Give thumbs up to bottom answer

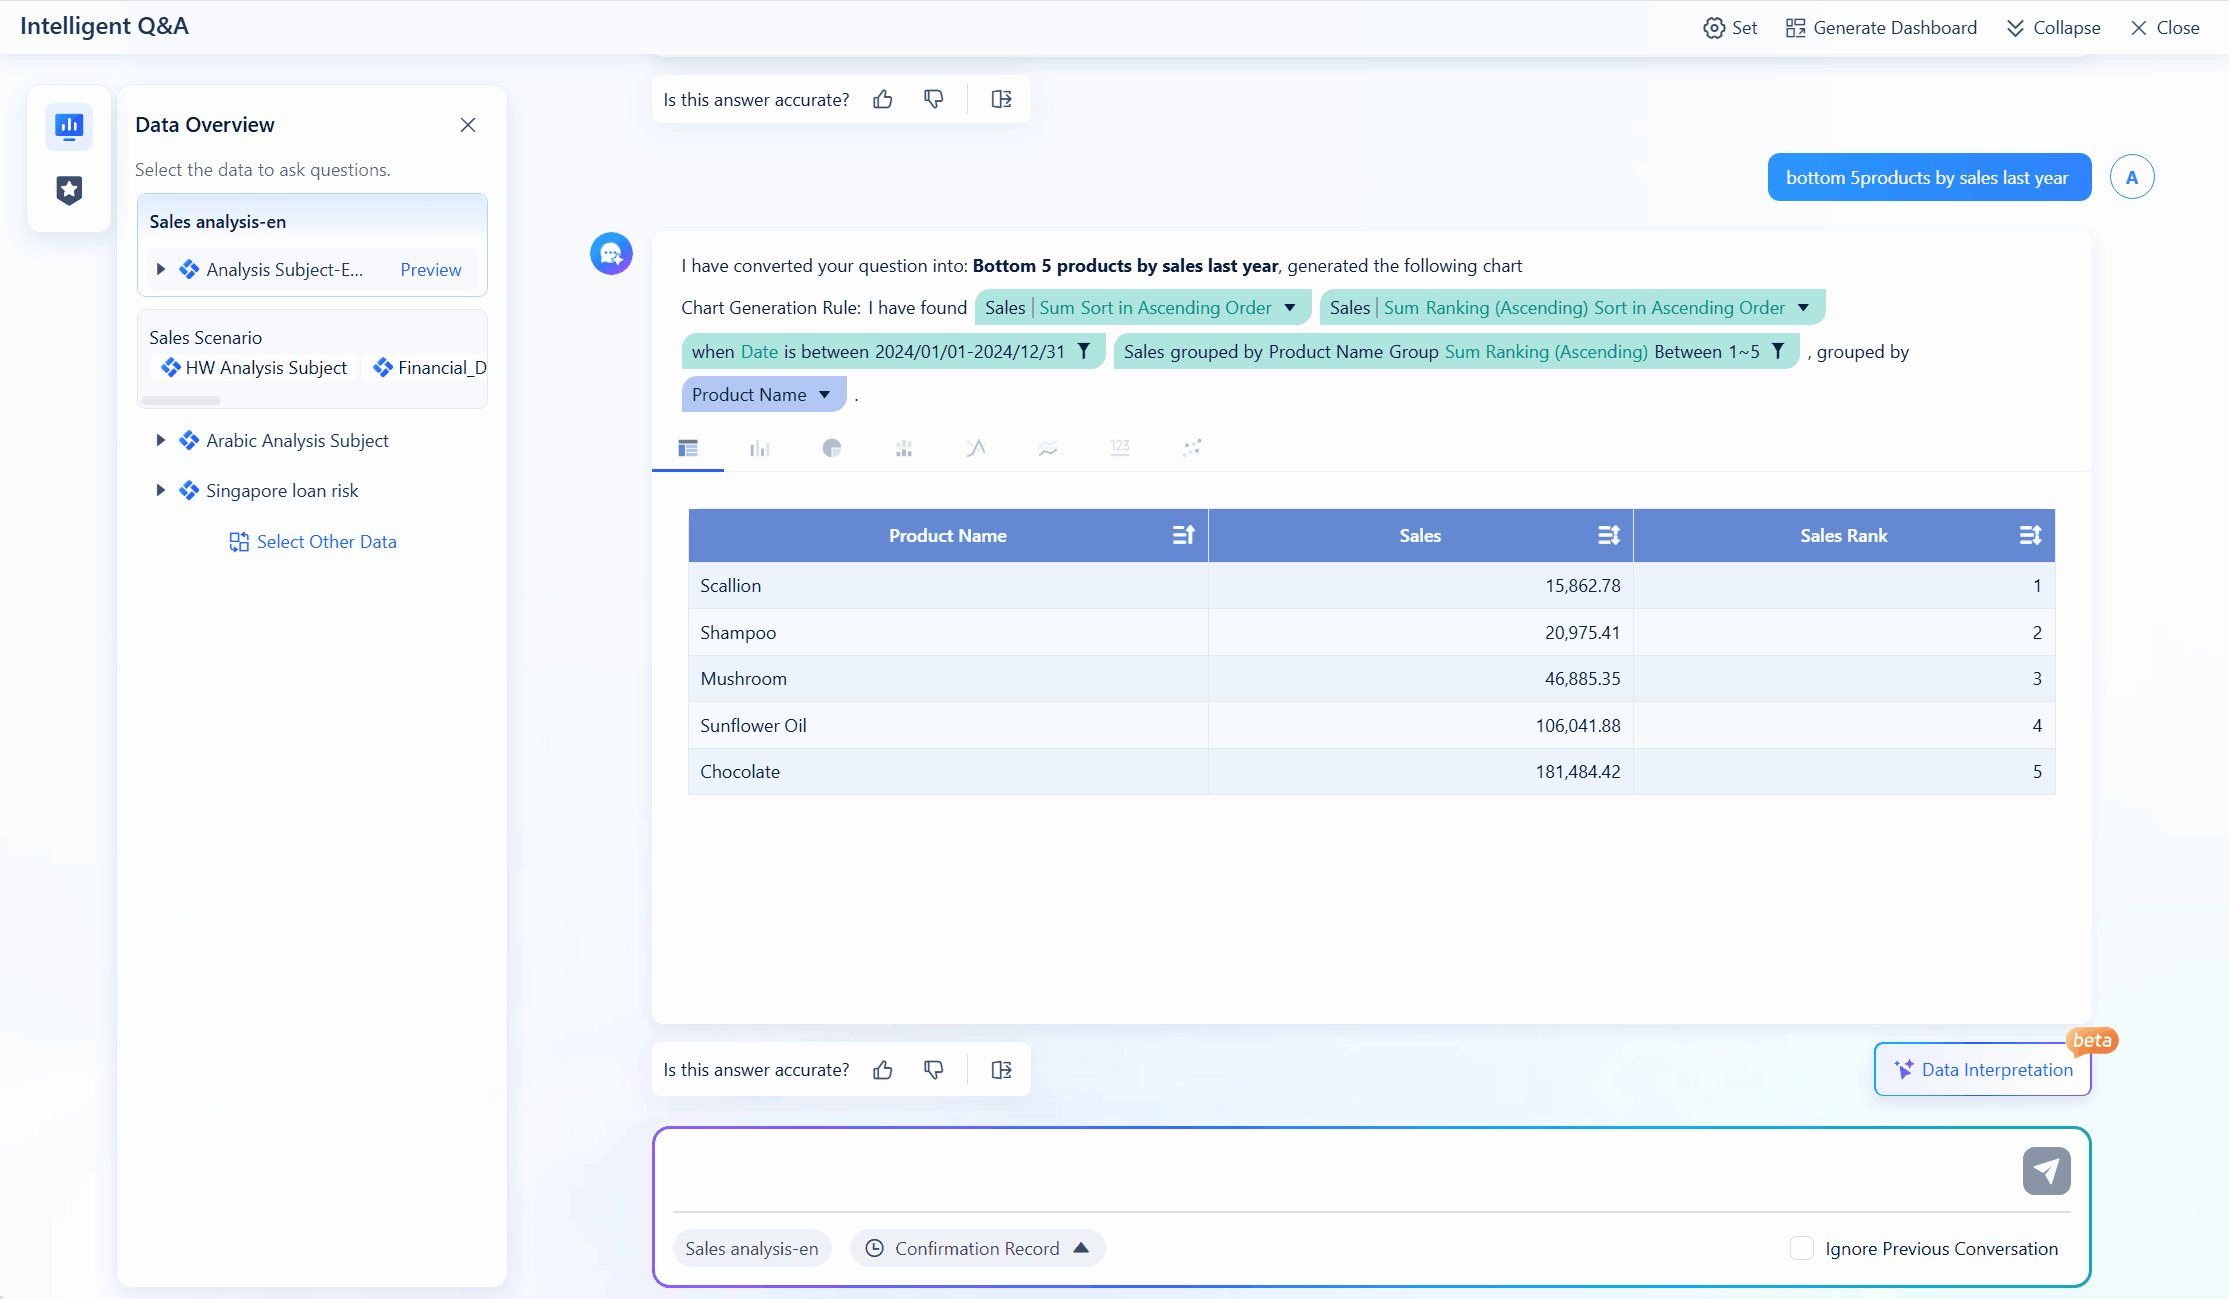point(882,1070)
